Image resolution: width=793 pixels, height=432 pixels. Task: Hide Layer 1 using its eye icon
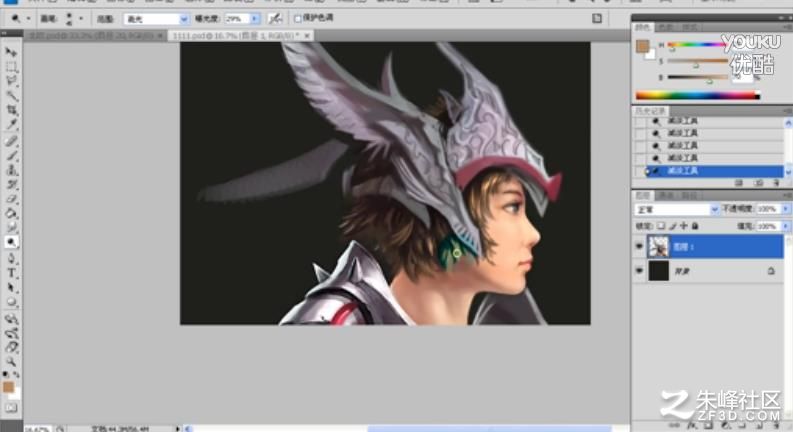pyautogui.click(x=639, y=246)
